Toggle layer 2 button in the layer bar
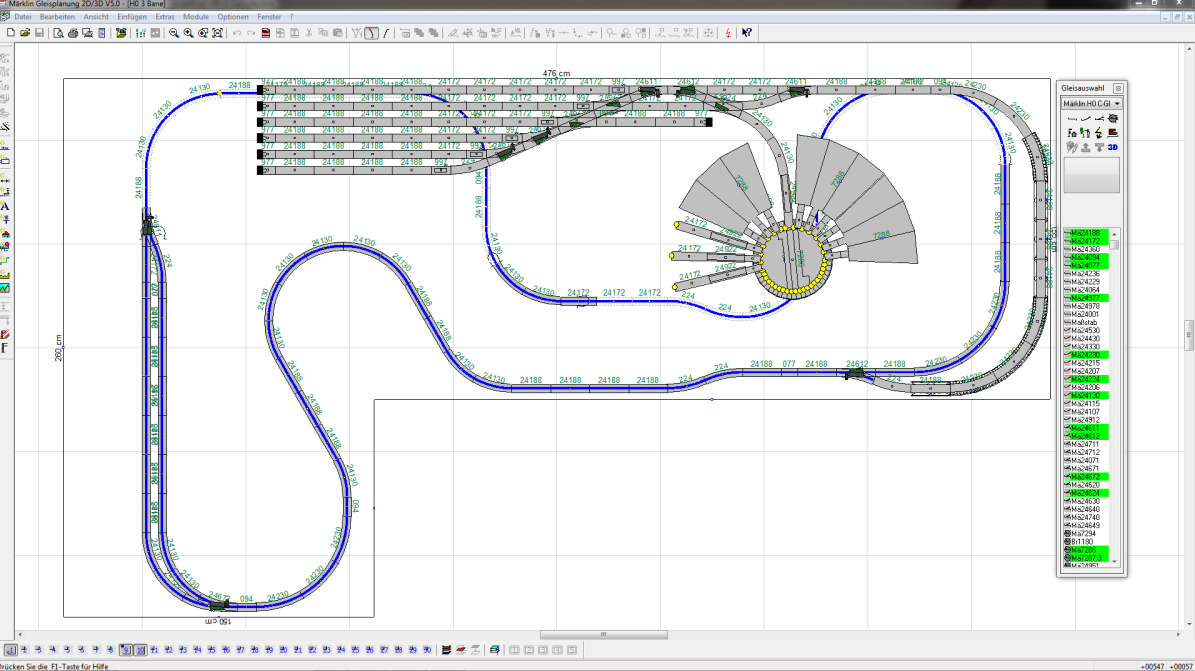The width and height of the screenshot is (1195, 671). click(25, 650)
